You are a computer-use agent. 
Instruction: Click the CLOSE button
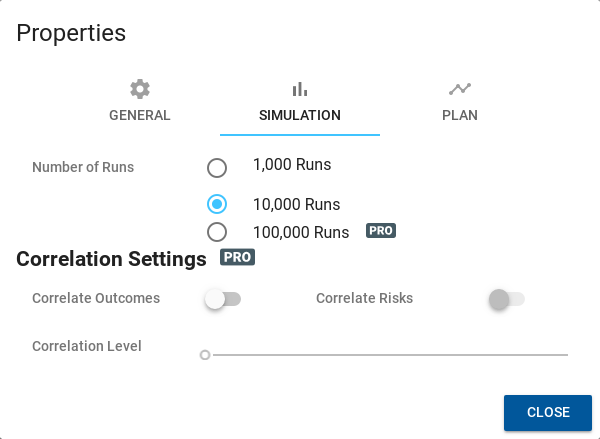[x=548, y=413]
